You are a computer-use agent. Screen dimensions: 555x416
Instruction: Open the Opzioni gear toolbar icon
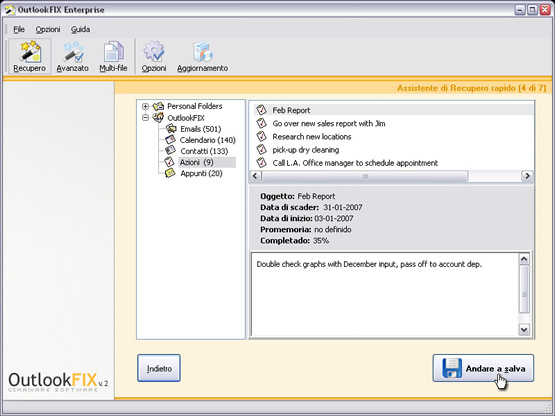(154, 56)
